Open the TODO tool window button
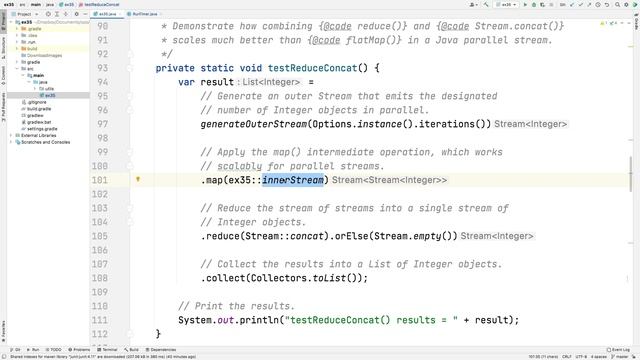The width and height of the screenshot is (640, 360). click(53, 350)
